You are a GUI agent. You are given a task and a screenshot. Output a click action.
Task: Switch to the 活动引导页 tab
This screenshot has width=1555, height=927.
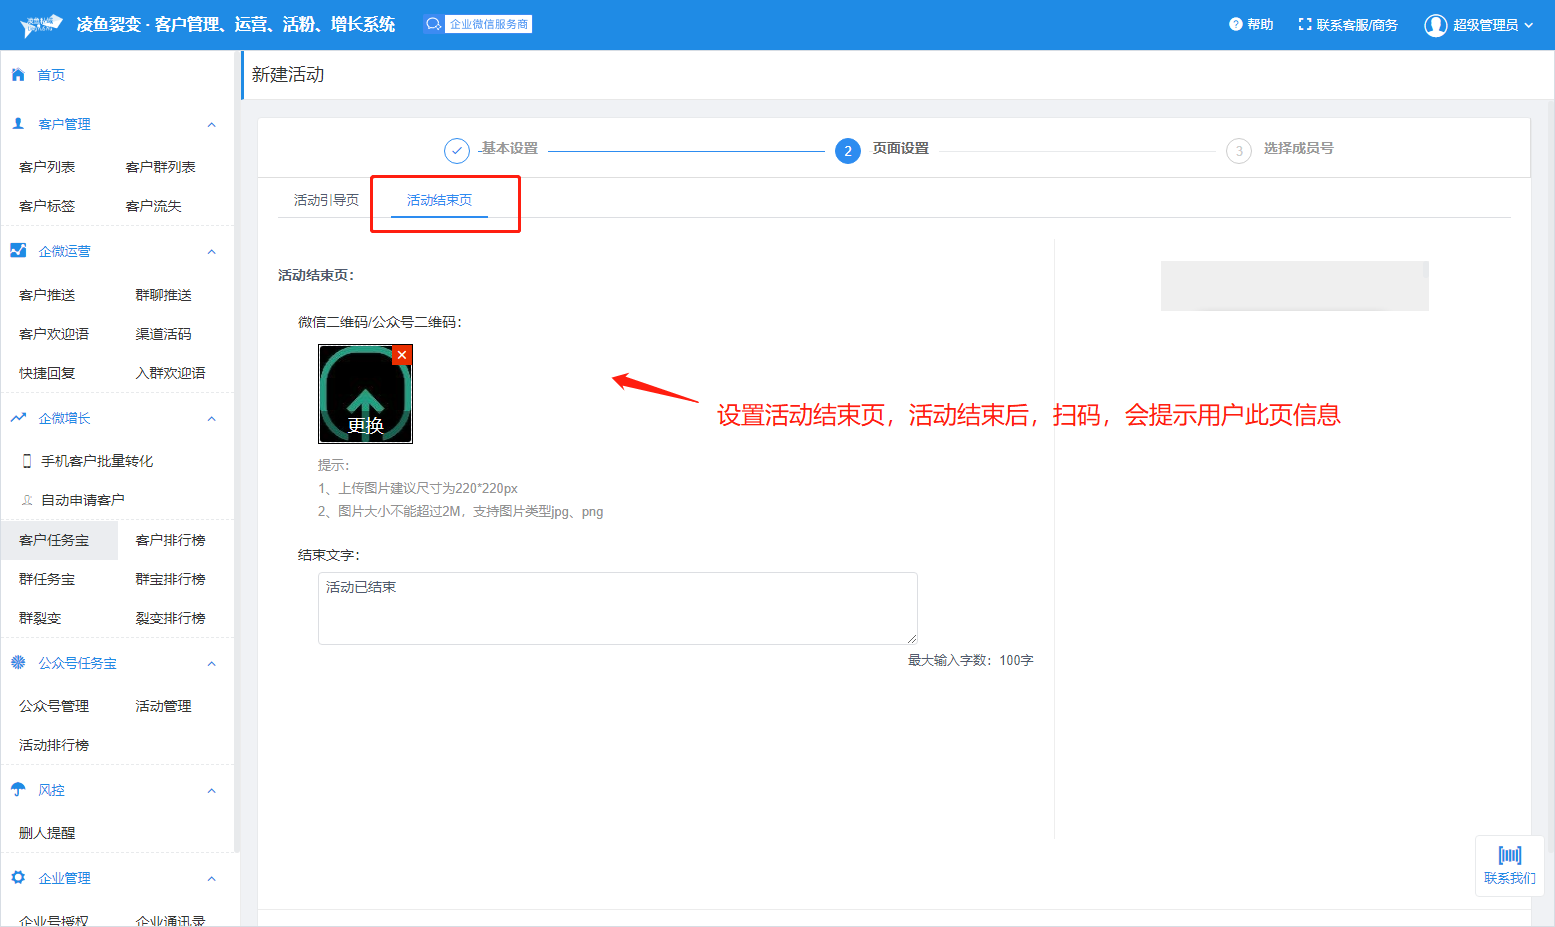click(326, 200)
